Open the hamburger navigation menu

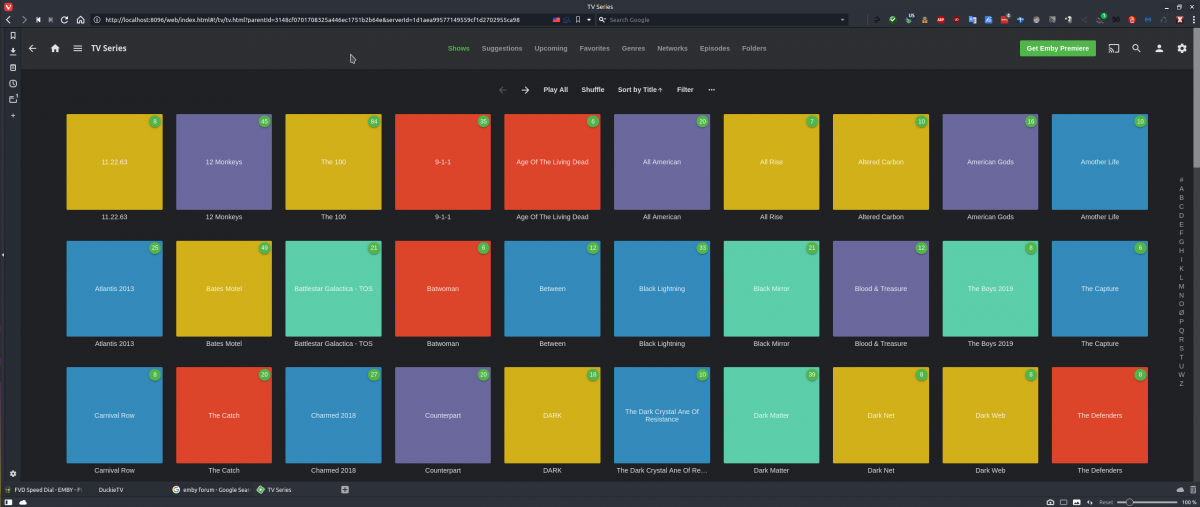pos(77,48)
